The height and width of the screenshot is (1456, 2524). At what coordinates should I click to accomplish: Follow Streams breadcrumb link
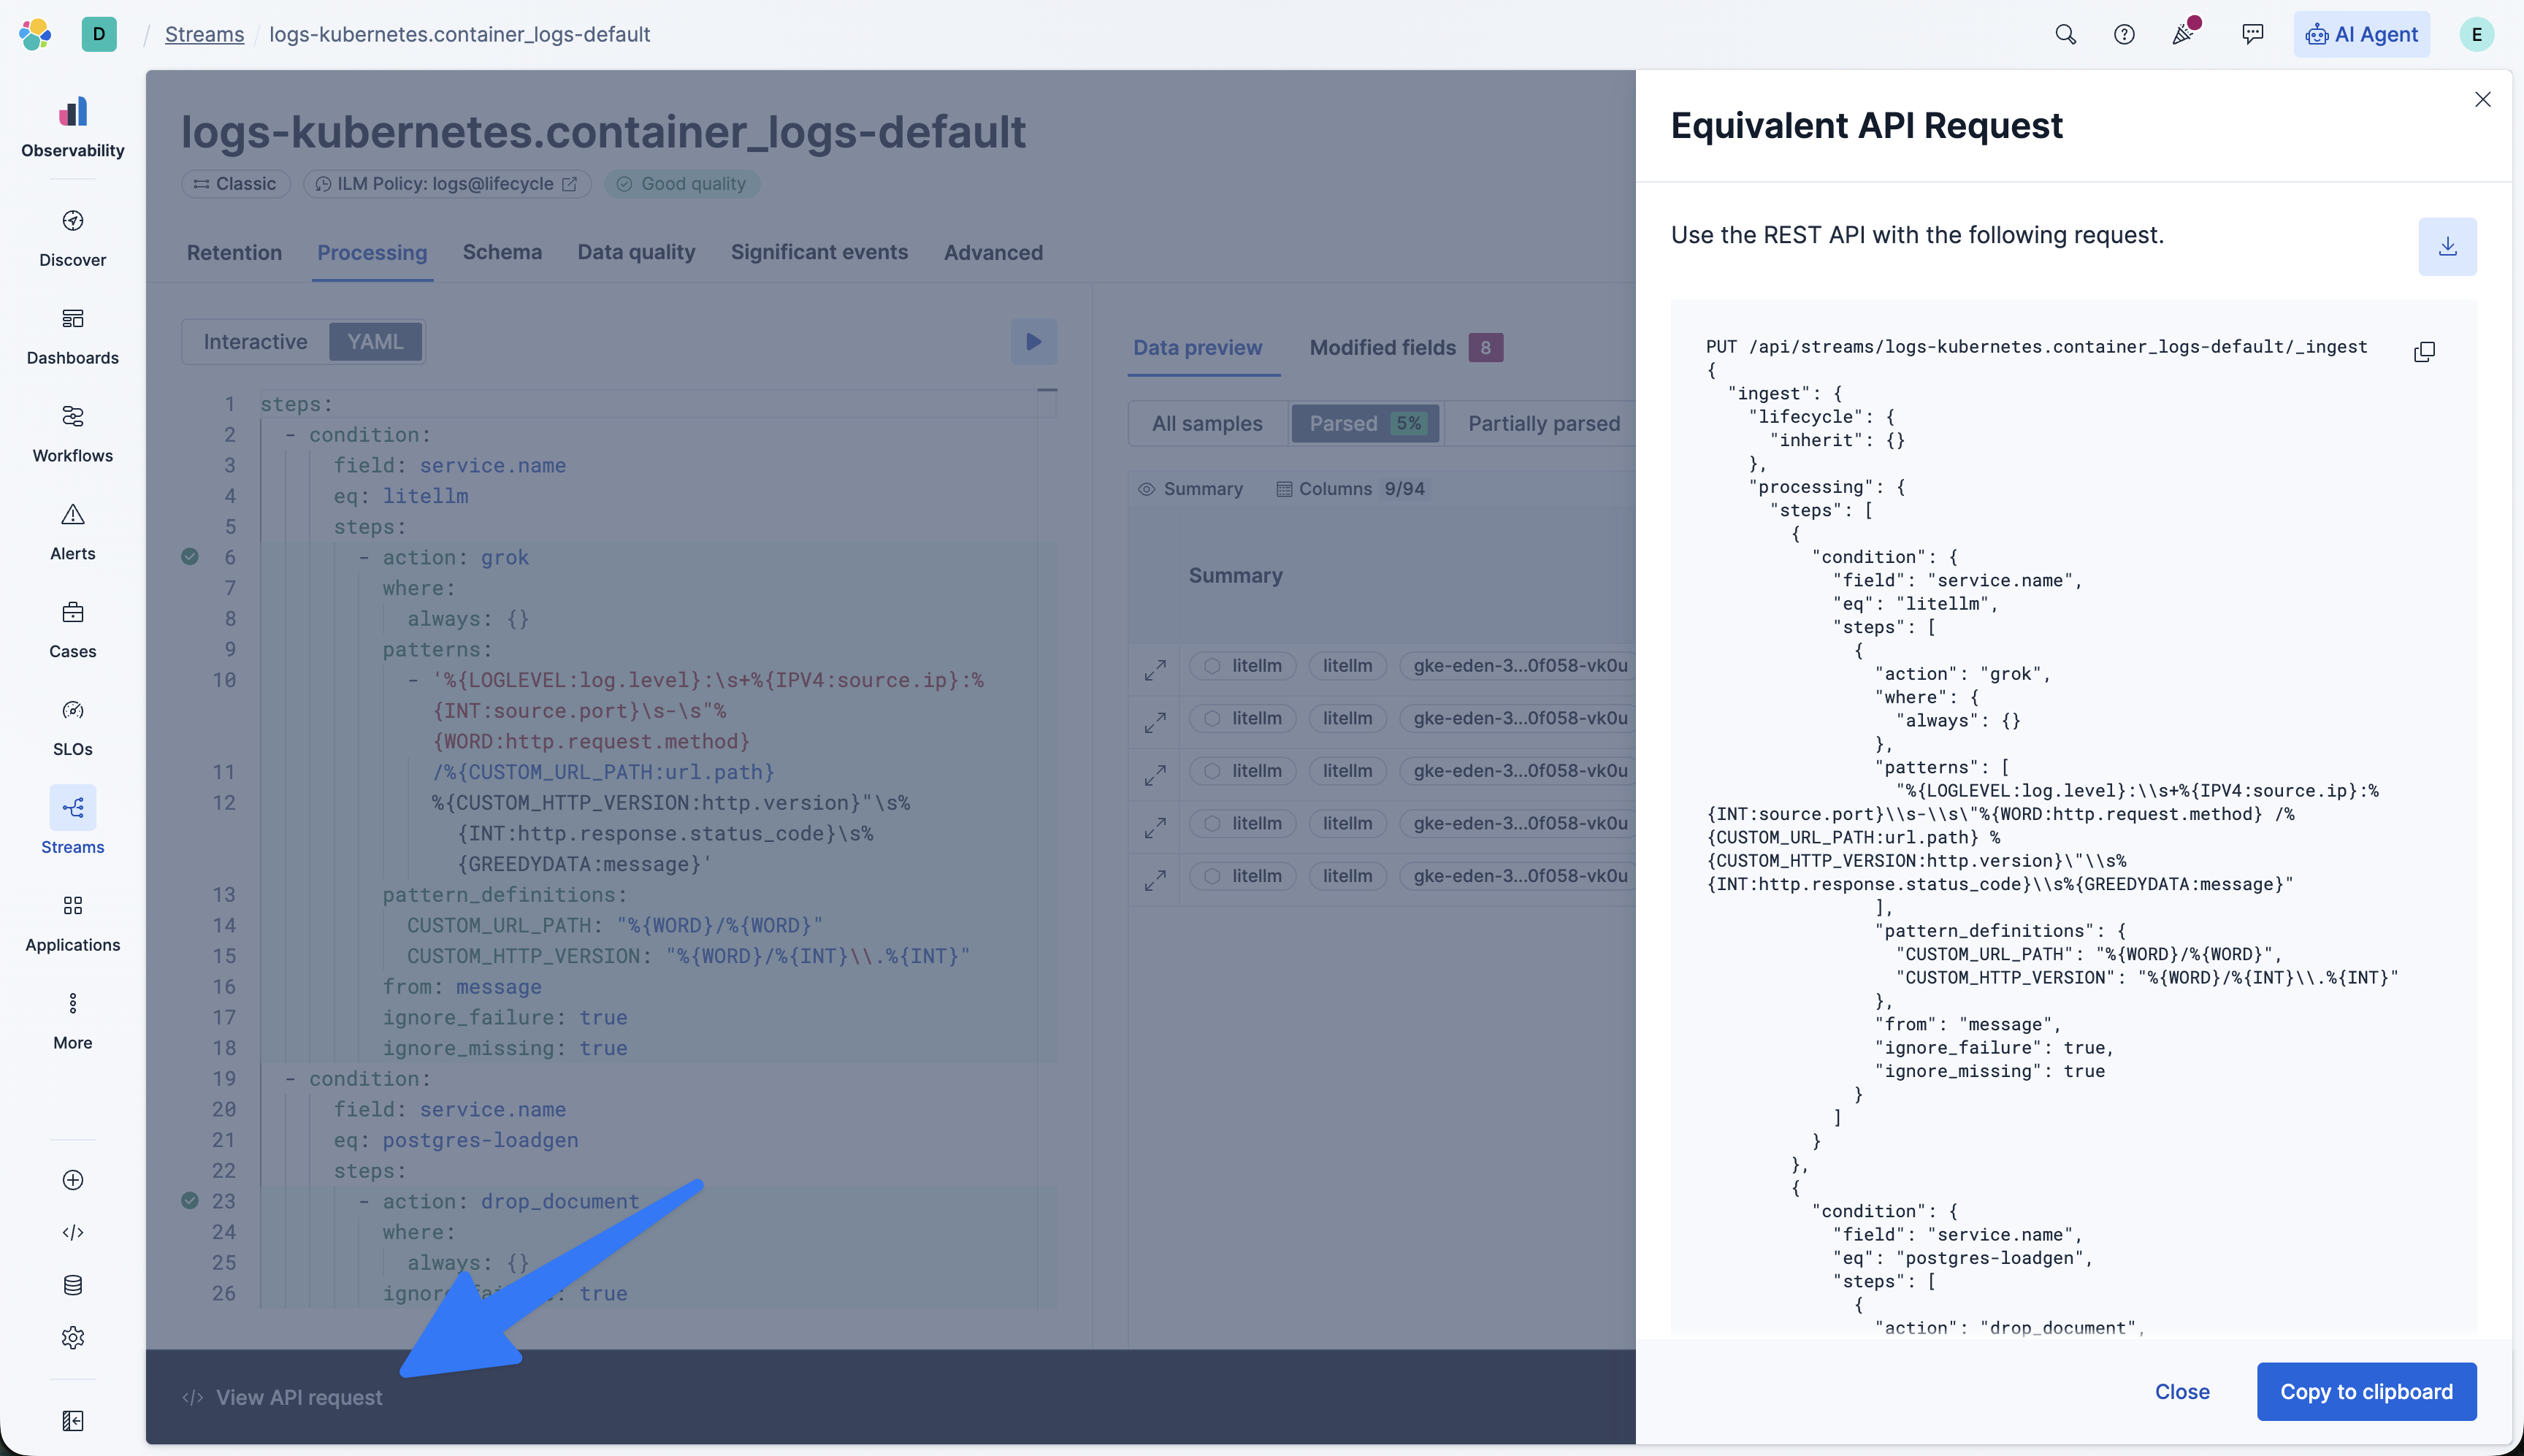tap(204, 34)
